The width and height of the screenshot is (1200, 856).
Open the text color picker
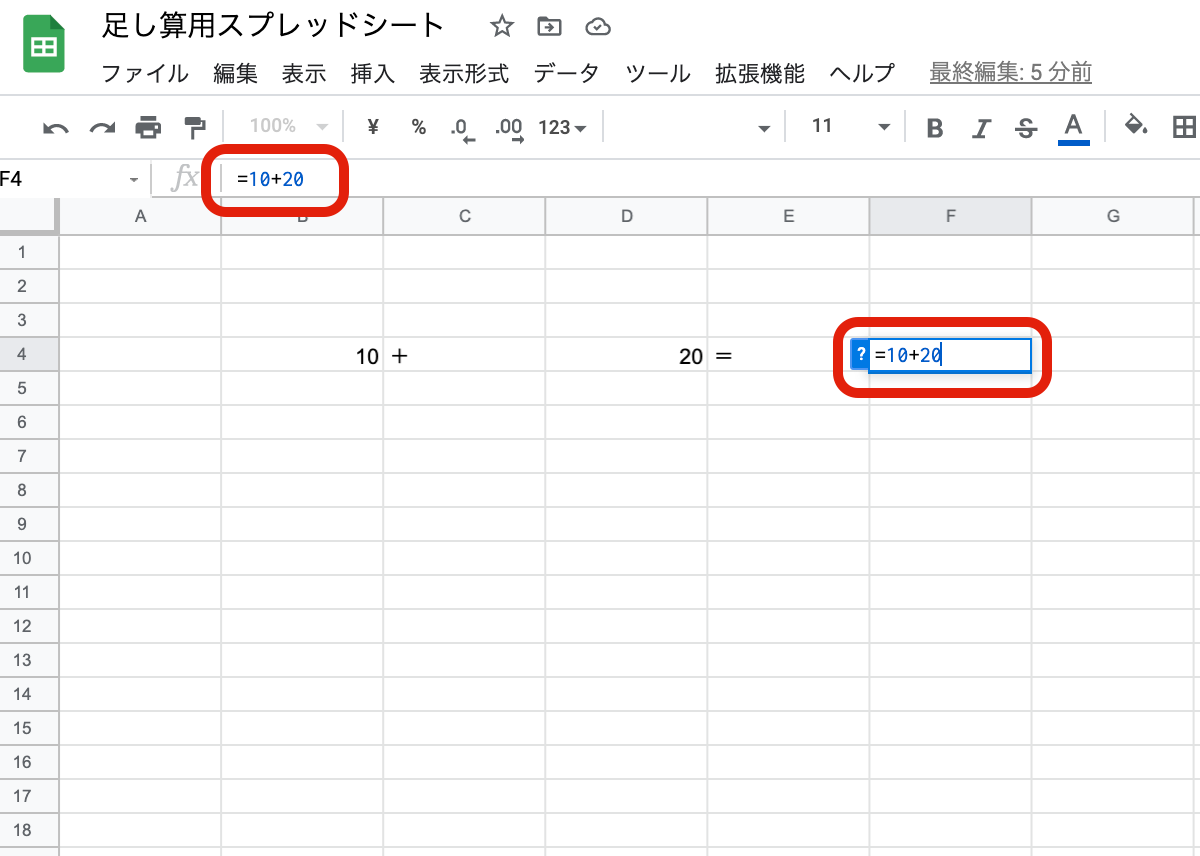click(1073, 128)
